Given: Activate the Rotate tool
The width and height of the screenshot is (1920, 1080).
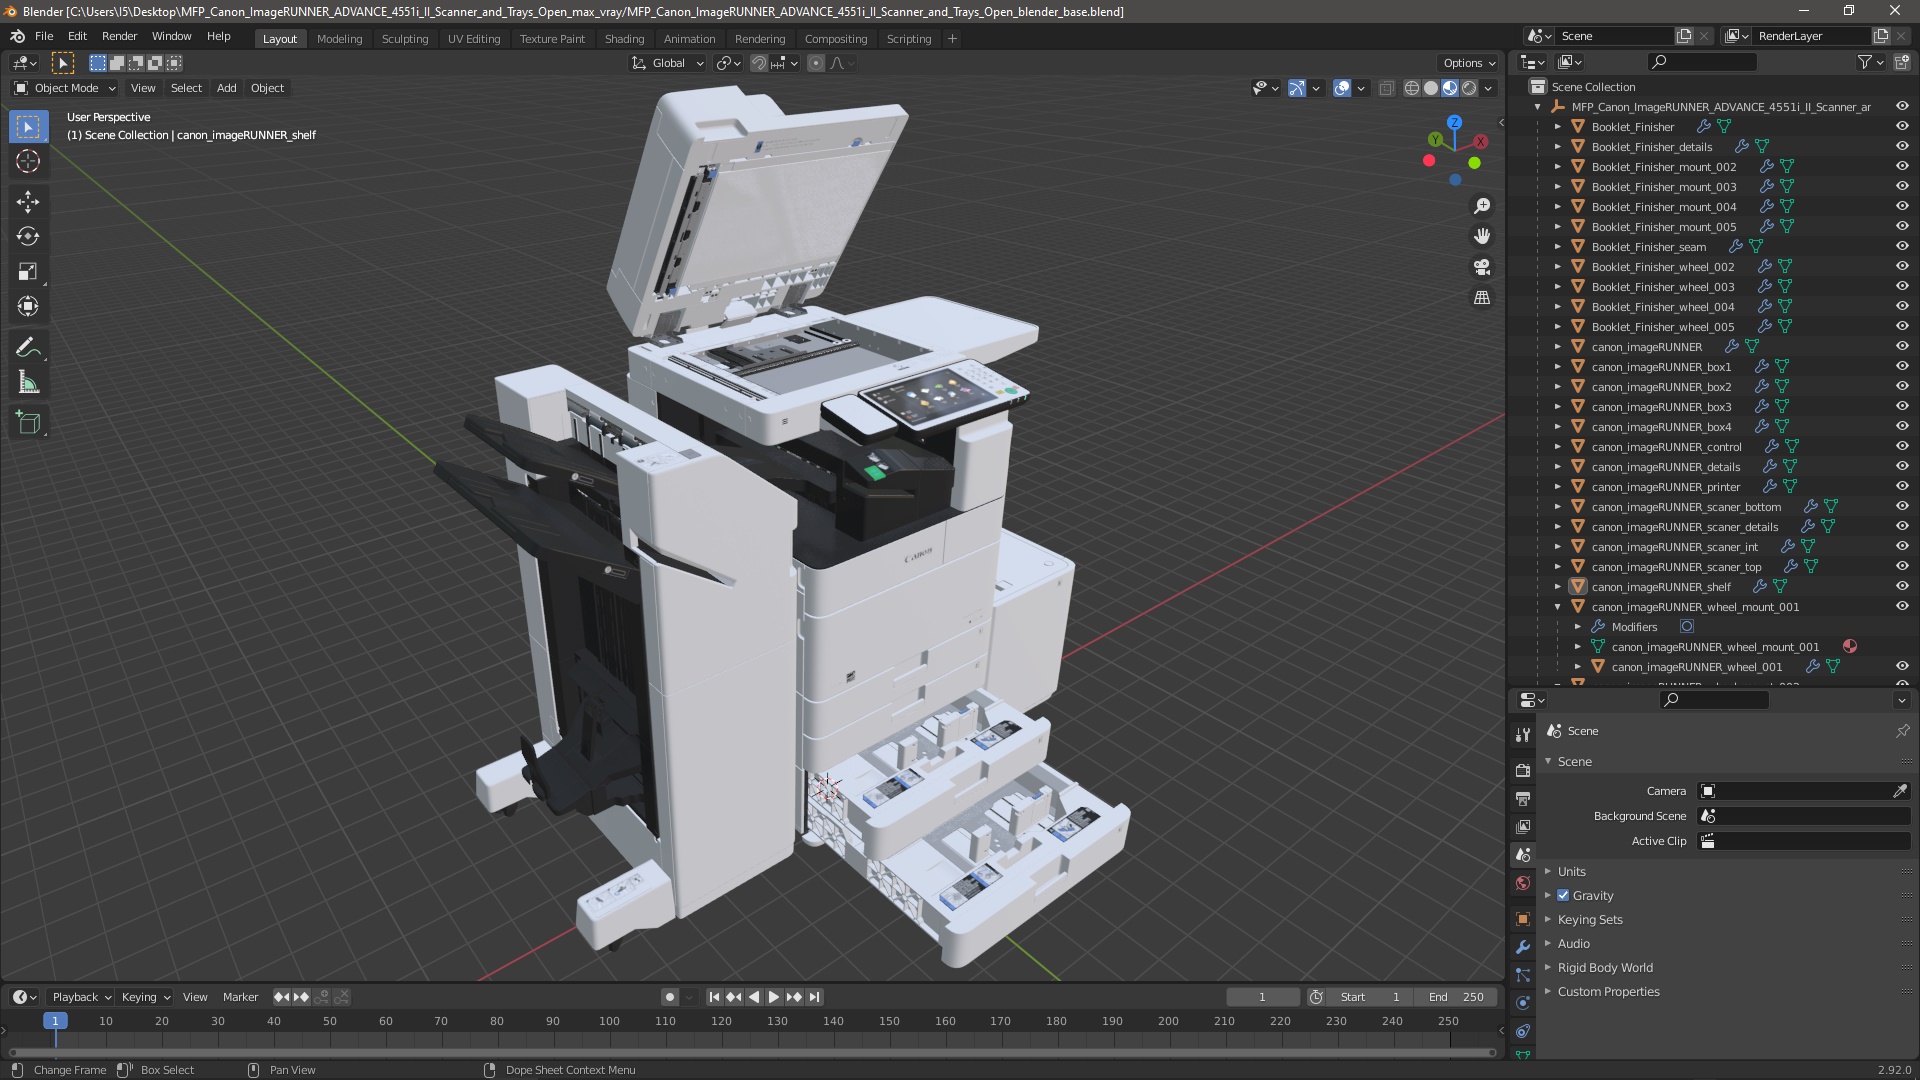Looking at the screenshot, I should point(28,236).
